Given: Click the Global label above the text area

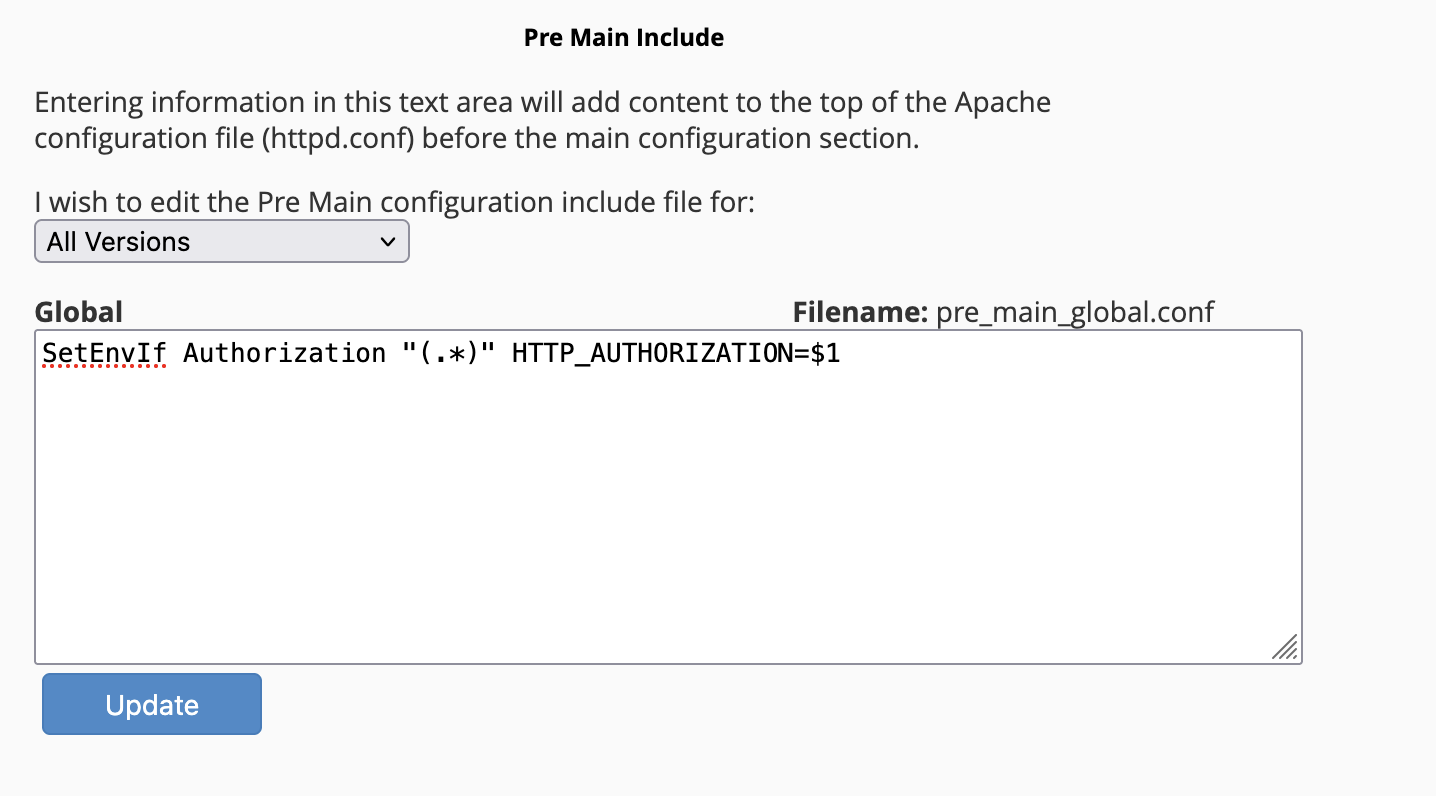Looking at the screenshot, I should pos(79,312).
